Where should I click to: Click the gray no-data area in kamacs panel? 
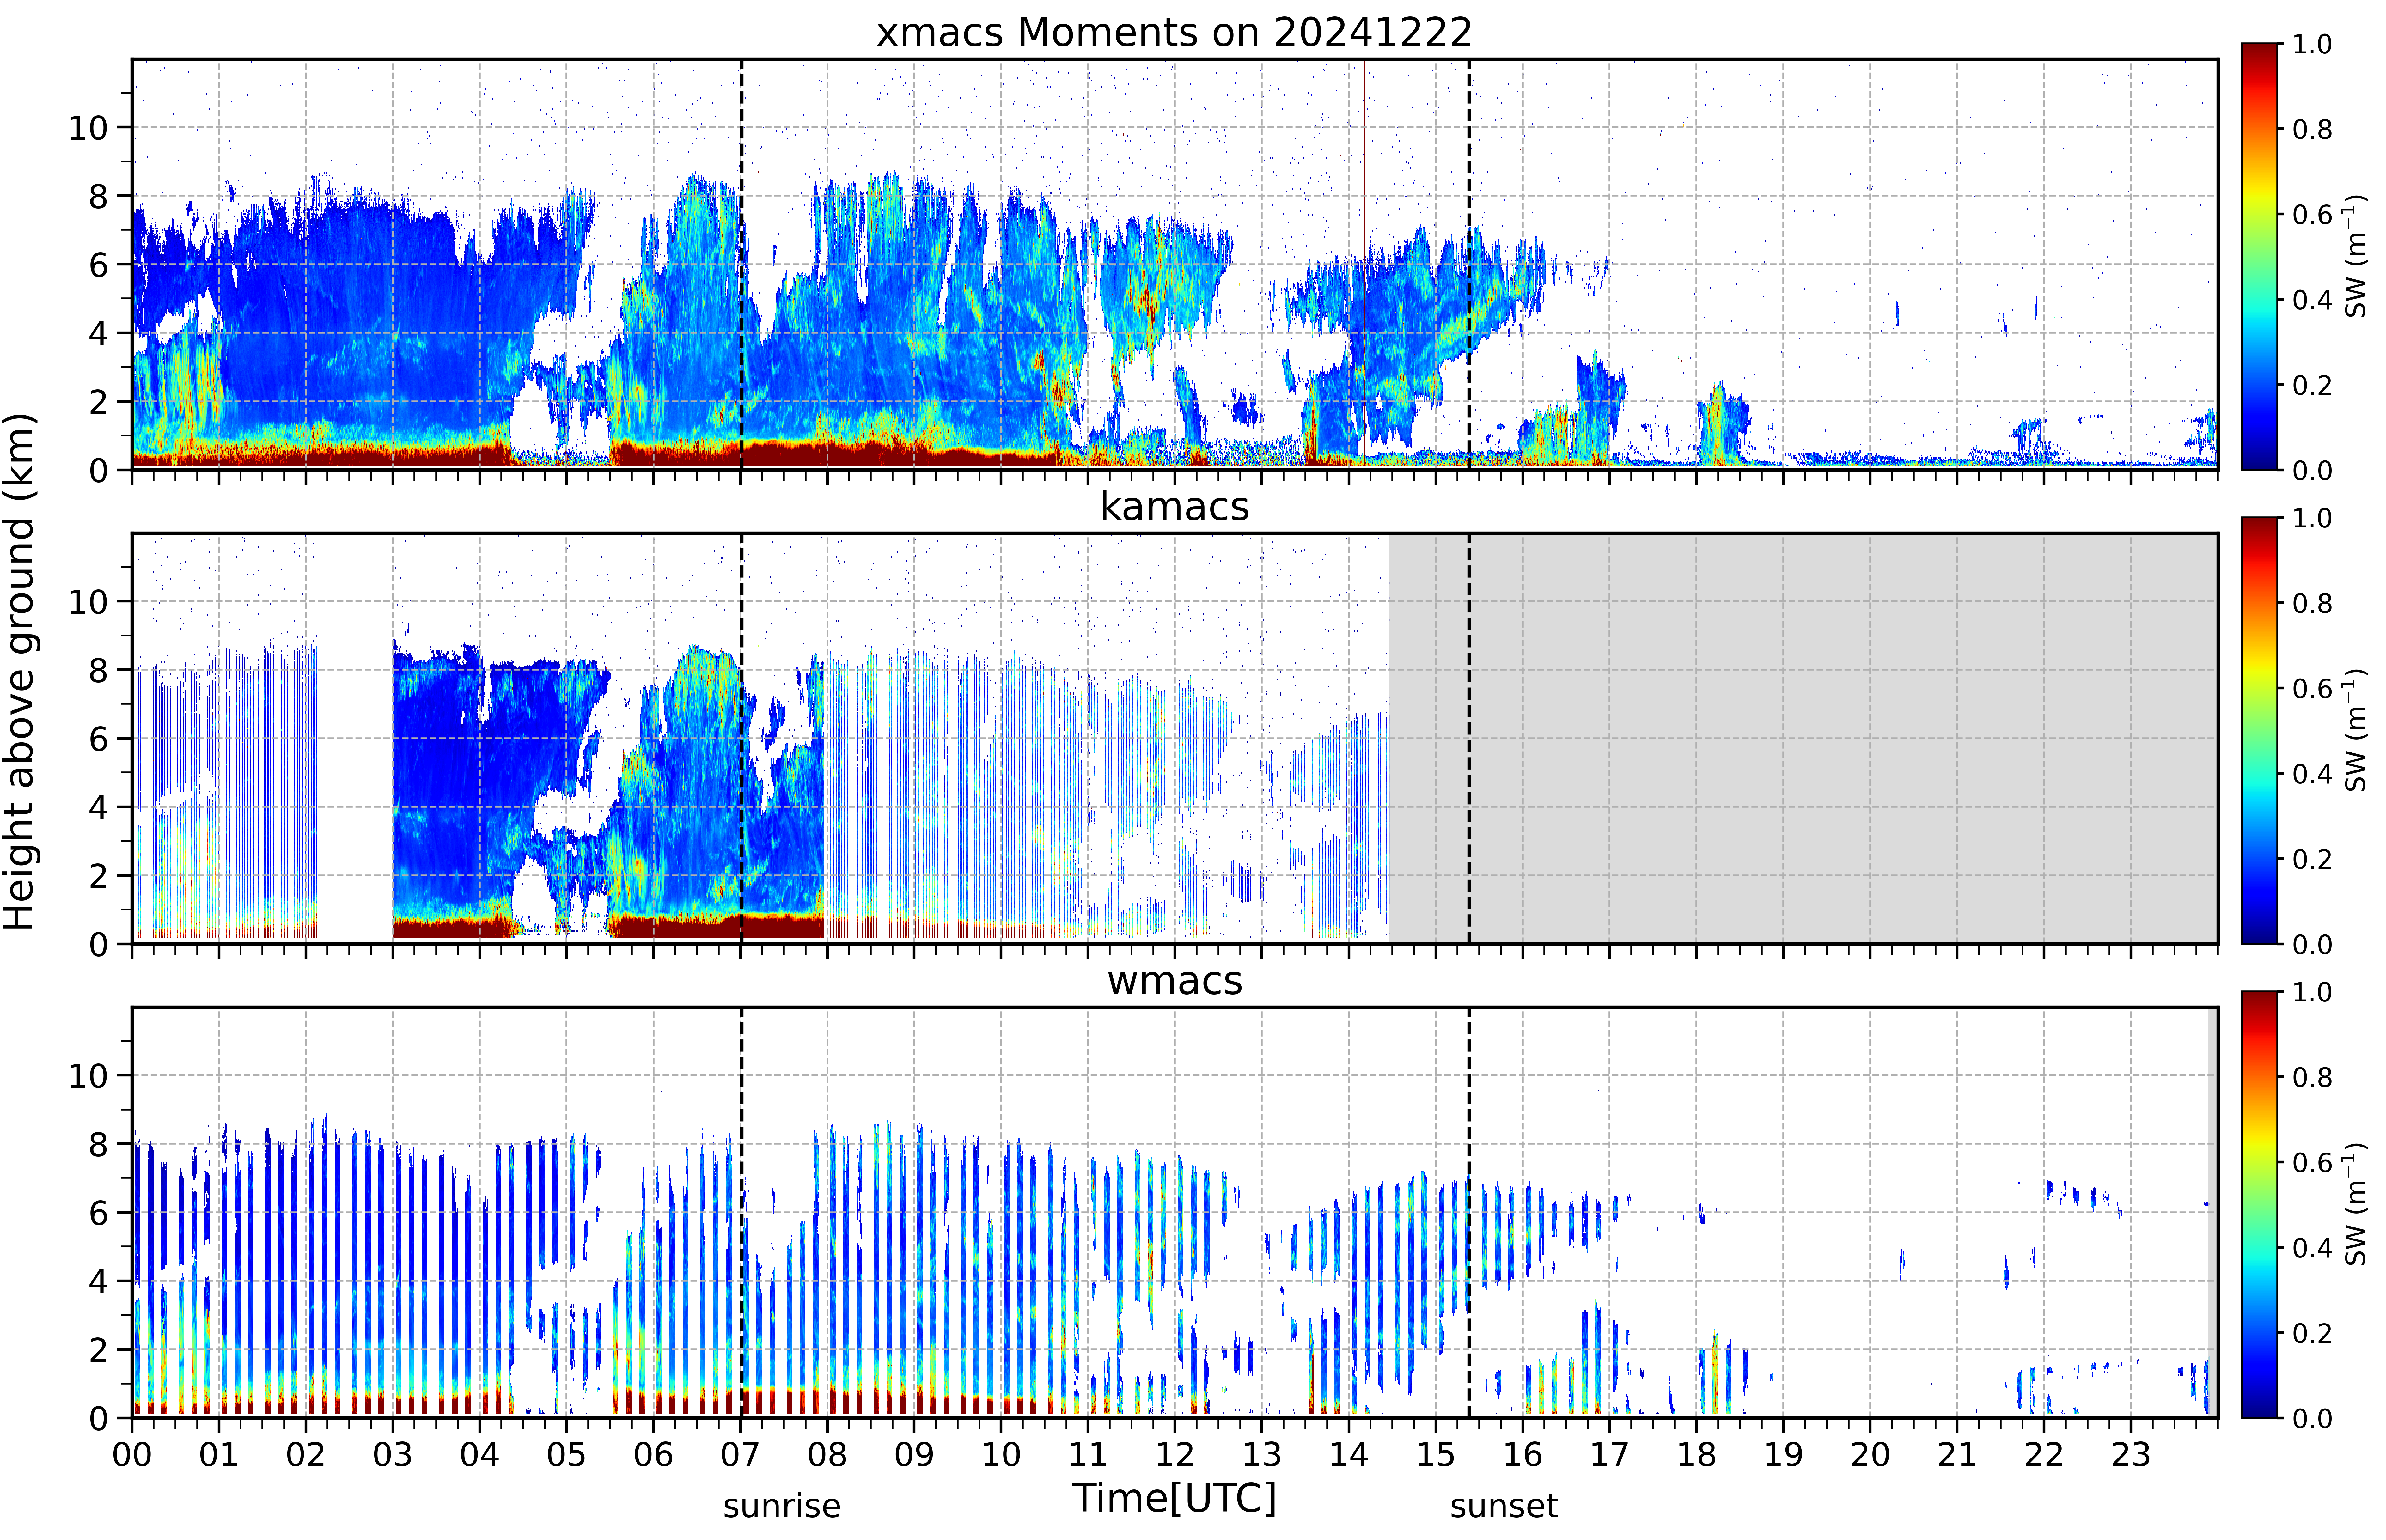point(1803,738)
